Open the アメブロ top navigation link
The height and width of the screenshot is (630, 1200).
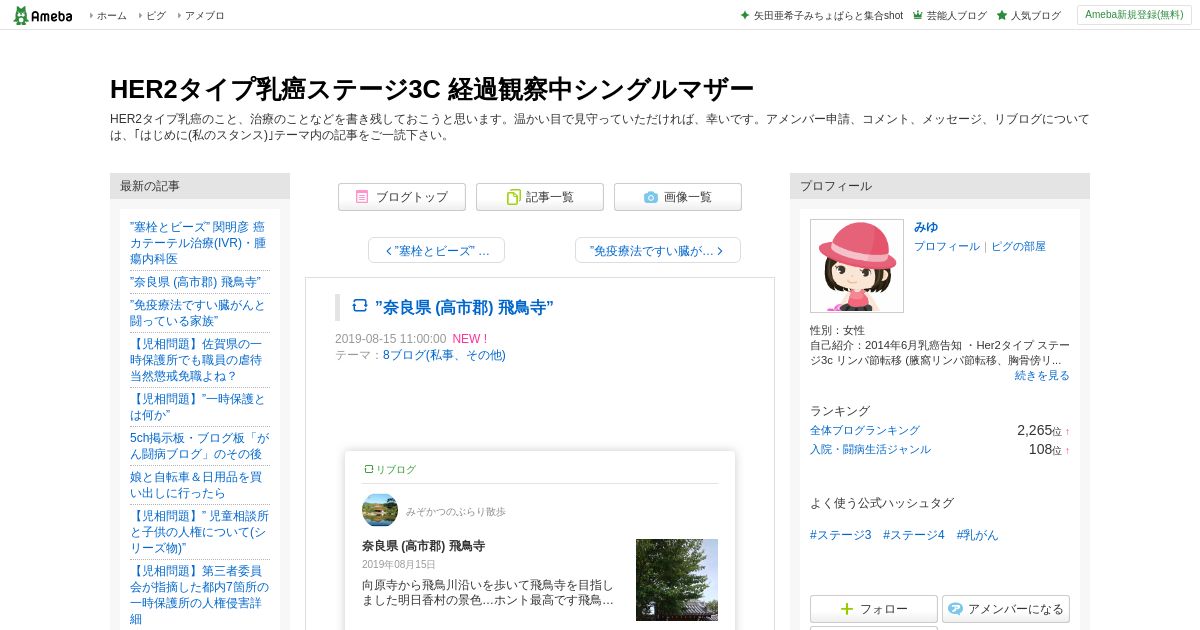click(204, 15)
